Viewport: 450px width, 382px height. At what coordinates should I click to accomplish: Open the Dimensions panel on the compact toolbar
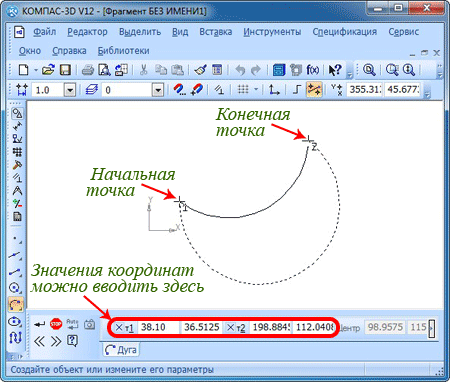pyautogui.click(x=17, y=126)
